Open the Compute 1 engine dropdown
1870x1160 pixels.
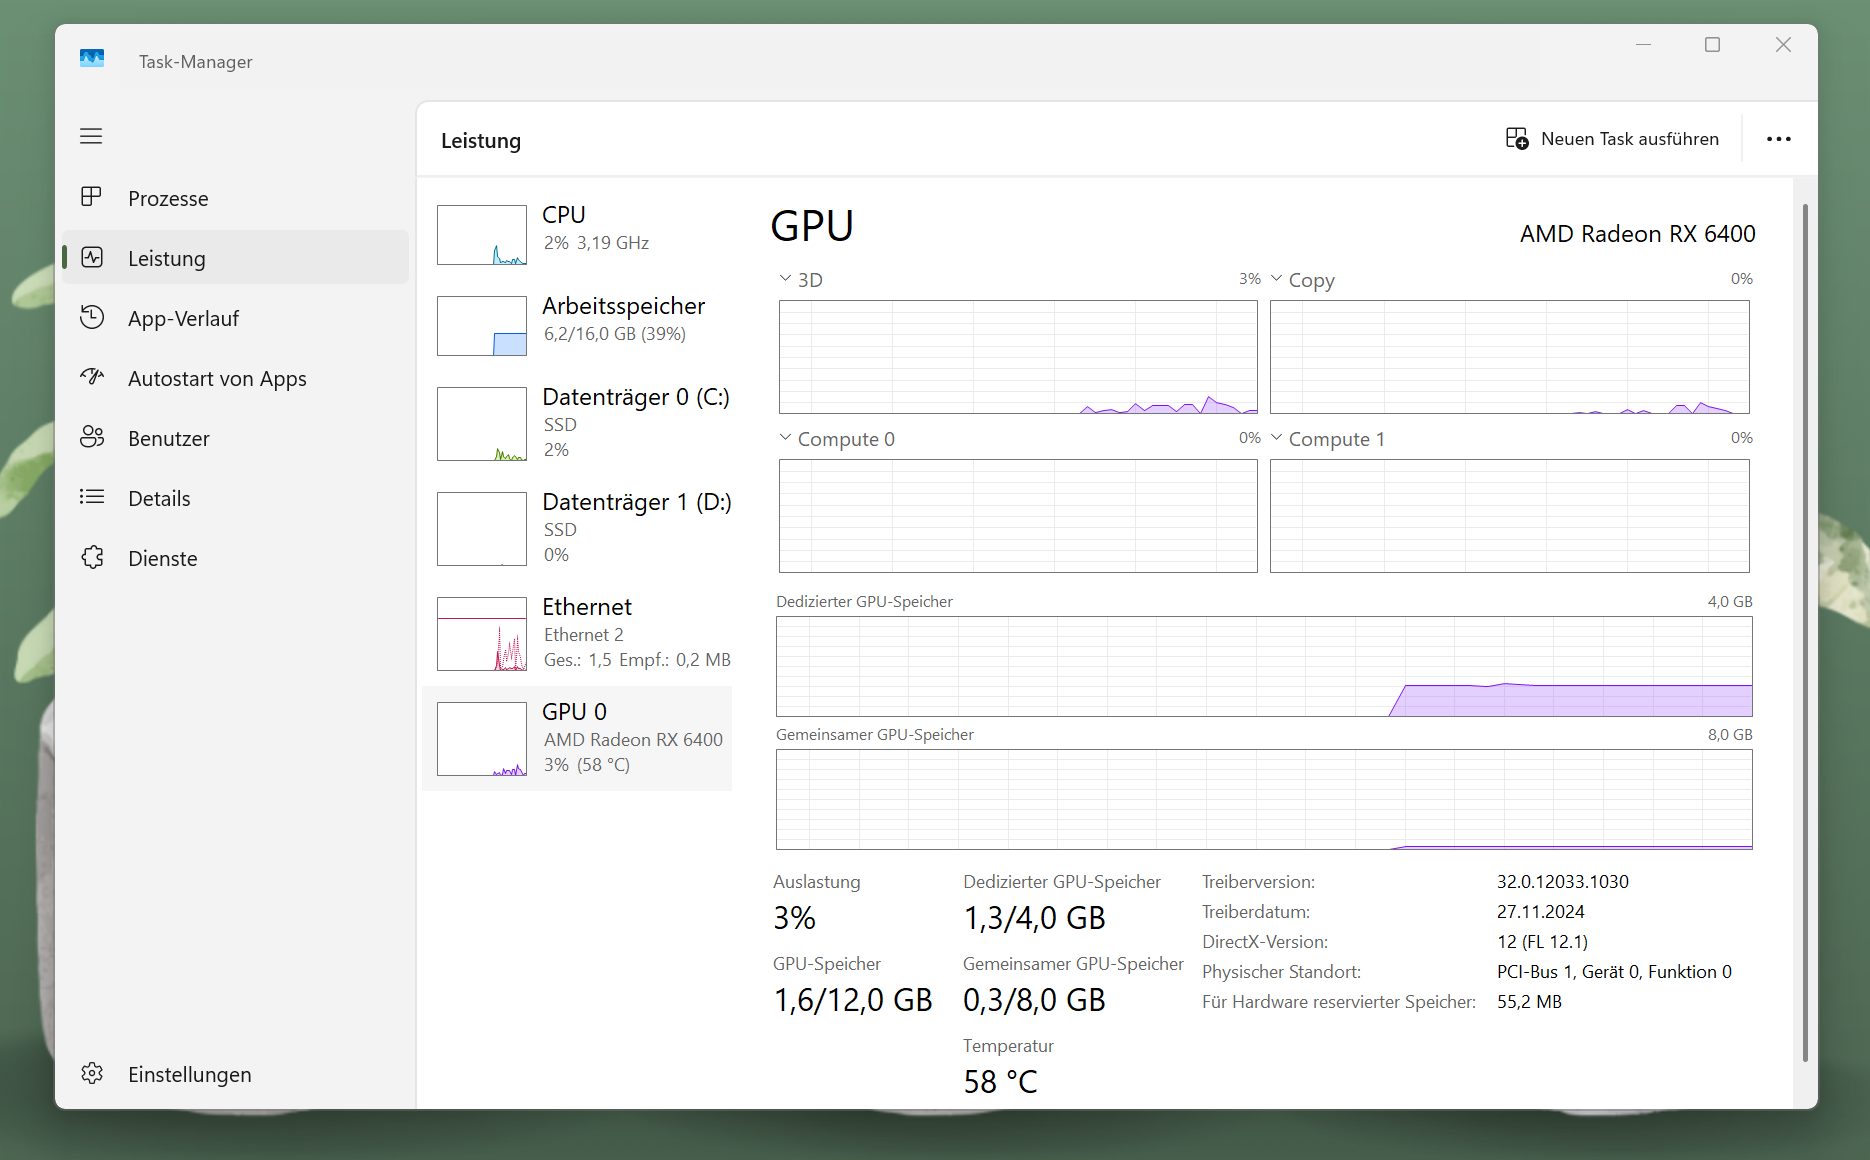[x=1277, y=438]
